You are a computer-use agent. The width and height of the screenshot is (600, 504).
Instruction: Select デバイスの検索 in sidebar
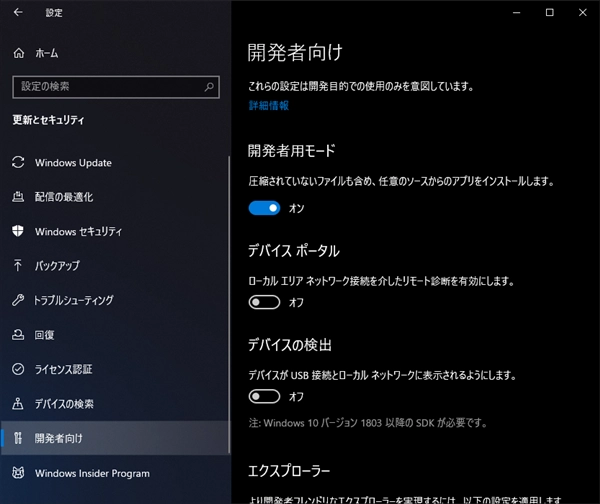[x=115, y=404]
